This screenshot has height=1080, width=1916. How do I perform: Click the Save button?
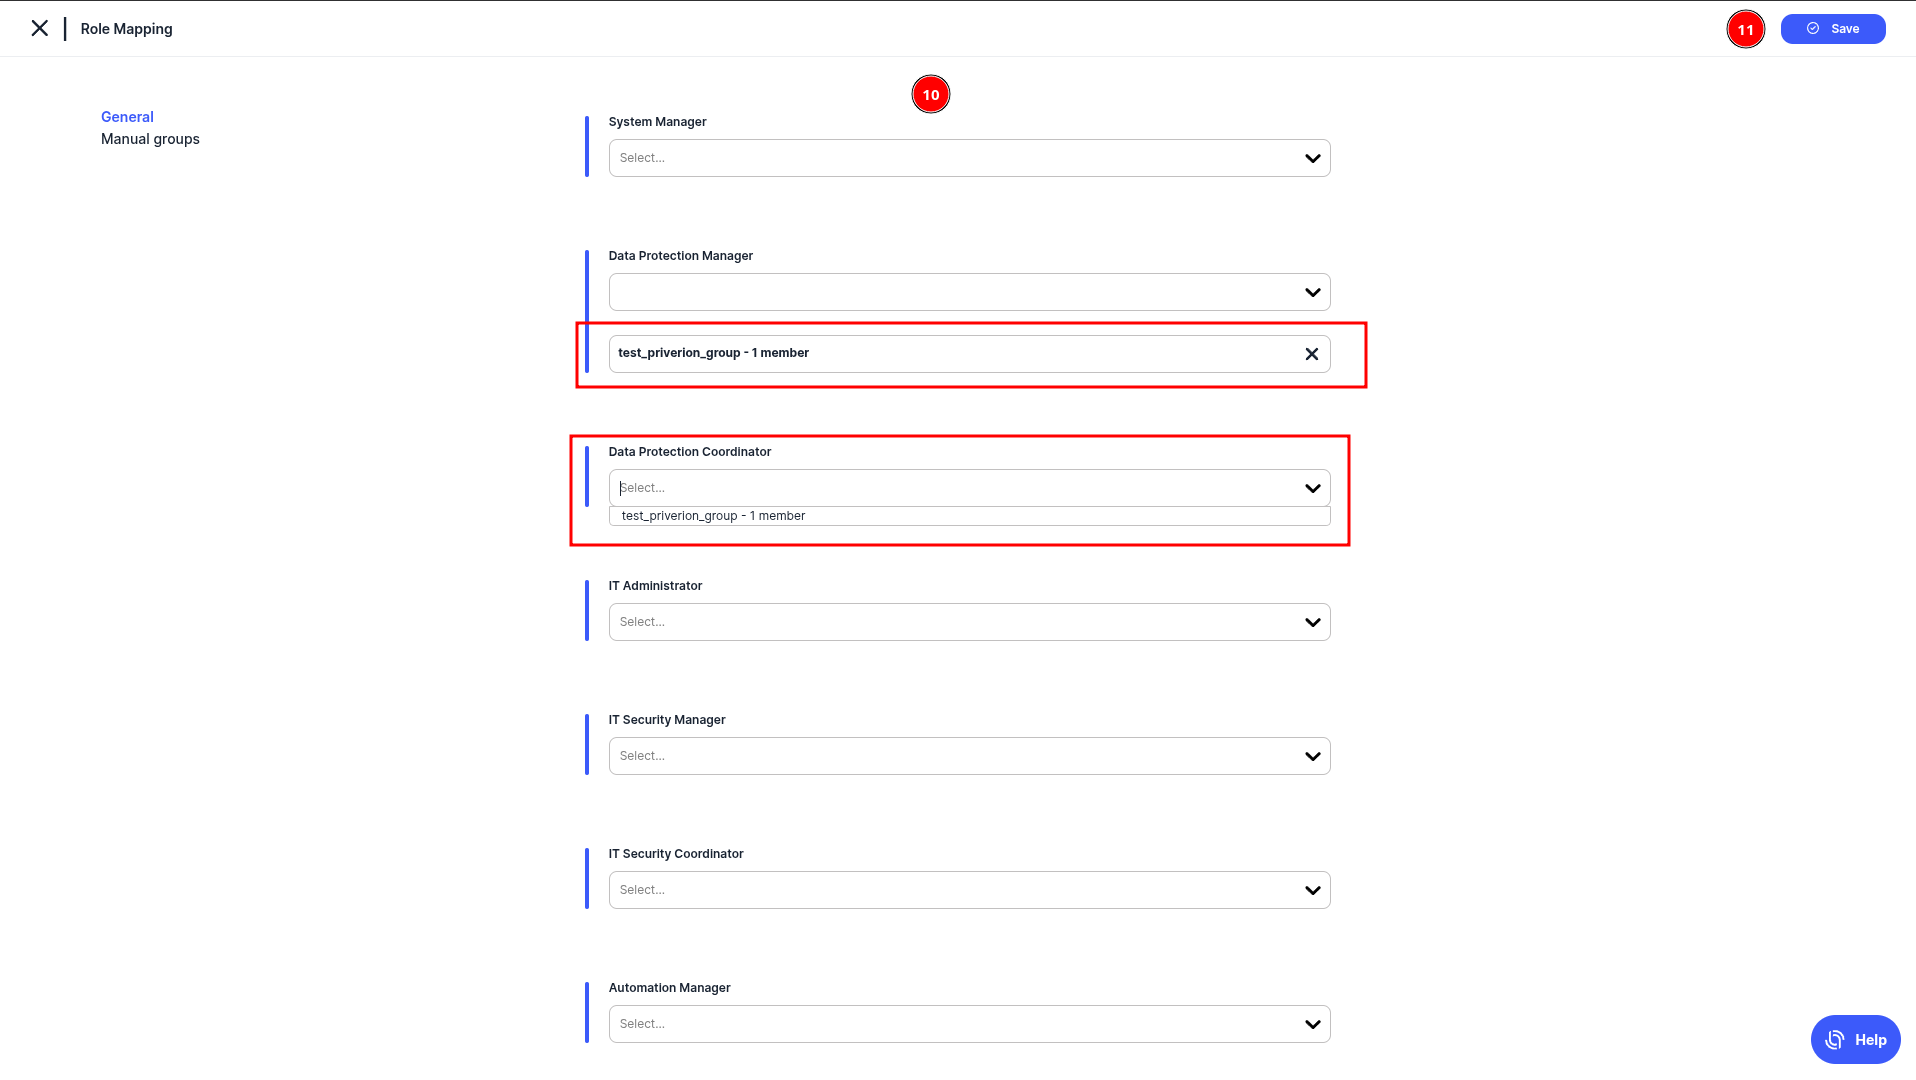(x=1832, y=29)
